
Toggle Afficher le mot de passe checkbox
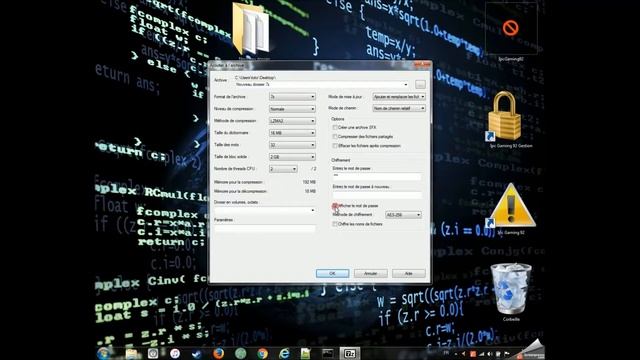tap(335, 206)
